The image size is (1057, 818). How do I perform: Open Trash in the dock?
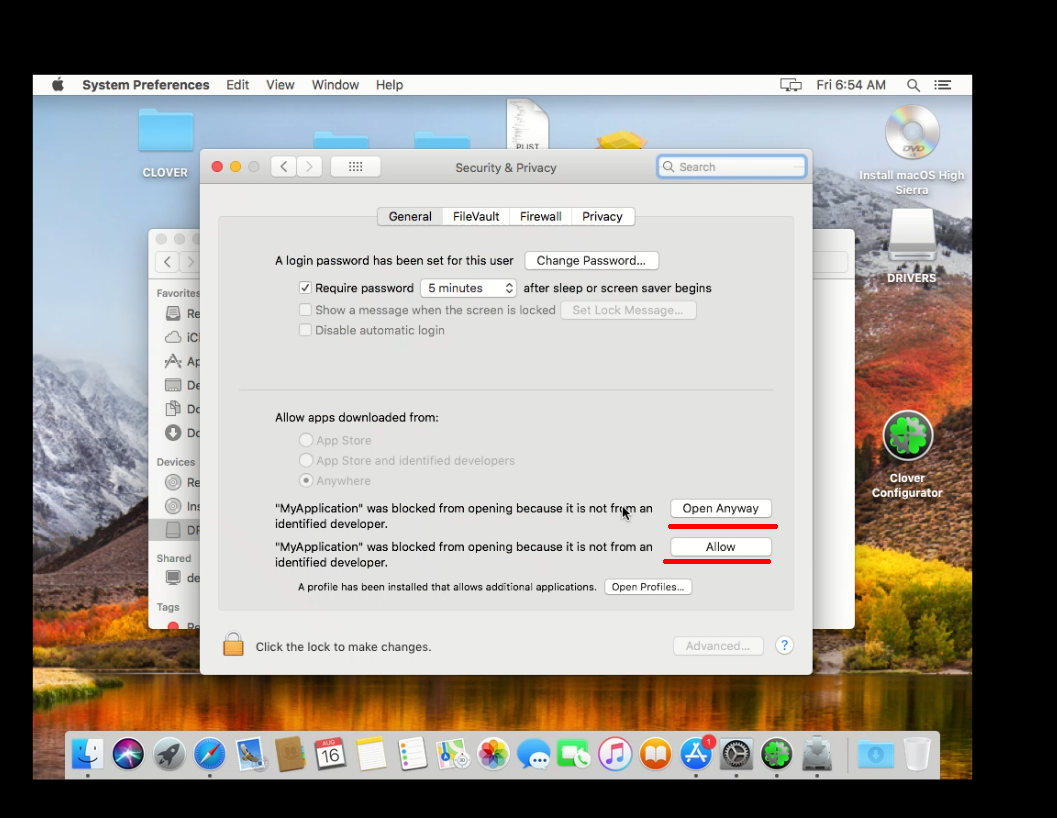pyautogui.click(x=917, y=753)
